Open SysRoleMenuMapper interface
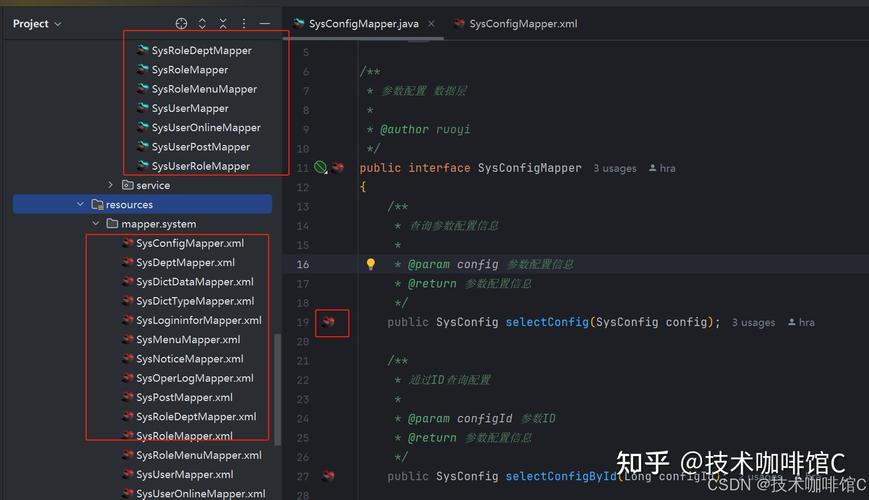Image resolution: width=869 pixels, height=500 pixels. [x=204, y=89]
